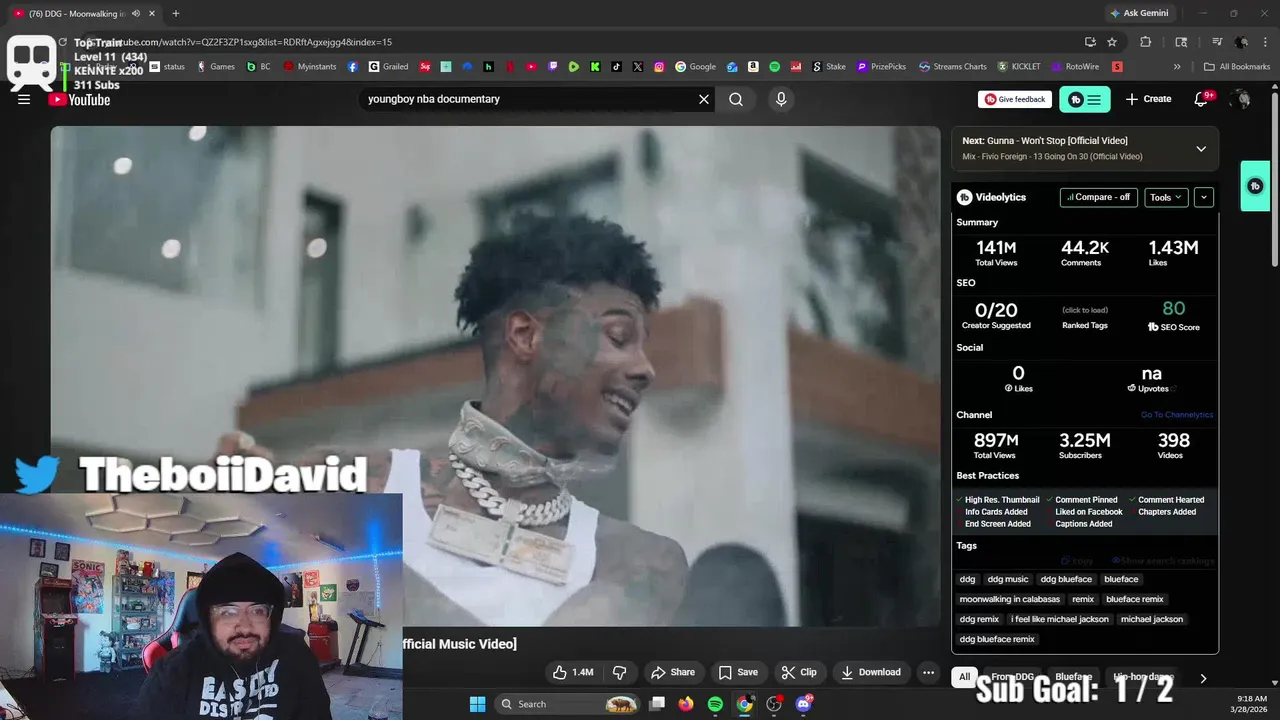Image resolution: width=1280 pixels, height=720 pixels.
Task: Select the All chip filter
Action: 965,677
